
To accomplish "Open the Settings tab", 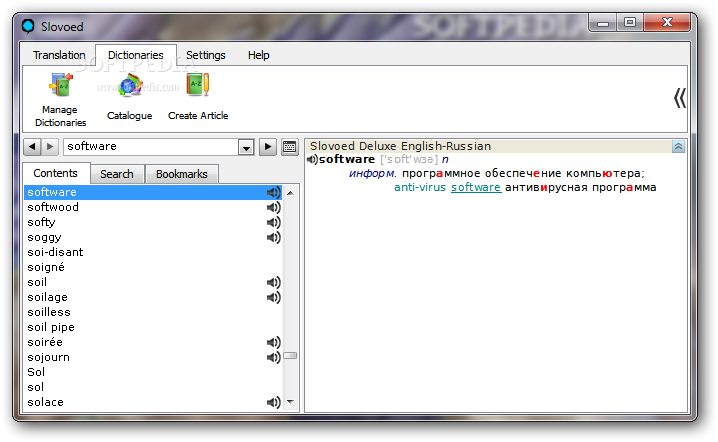I will 206,55.
